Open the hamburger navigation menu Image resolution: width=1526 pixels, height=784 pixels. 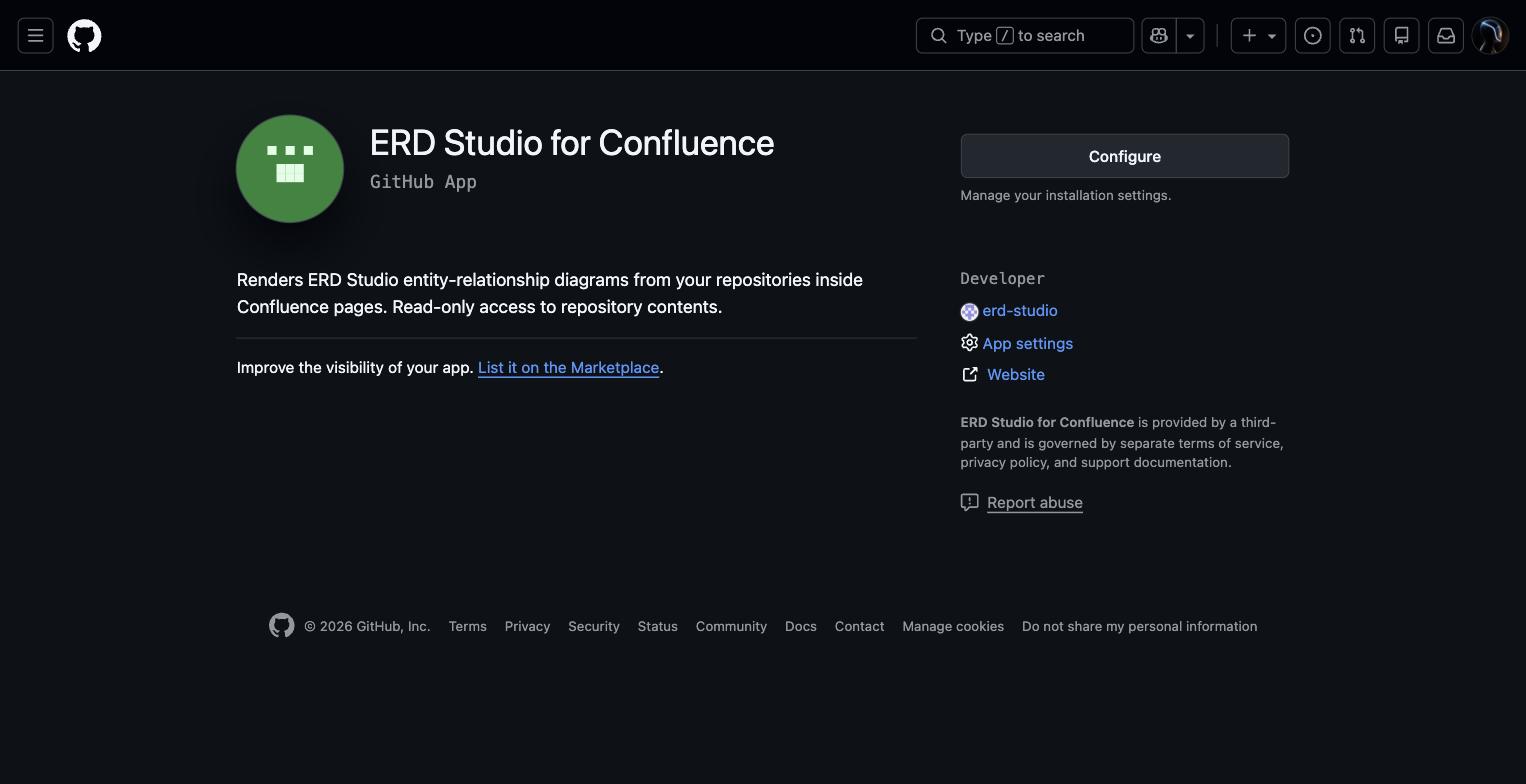click(35, 36)
